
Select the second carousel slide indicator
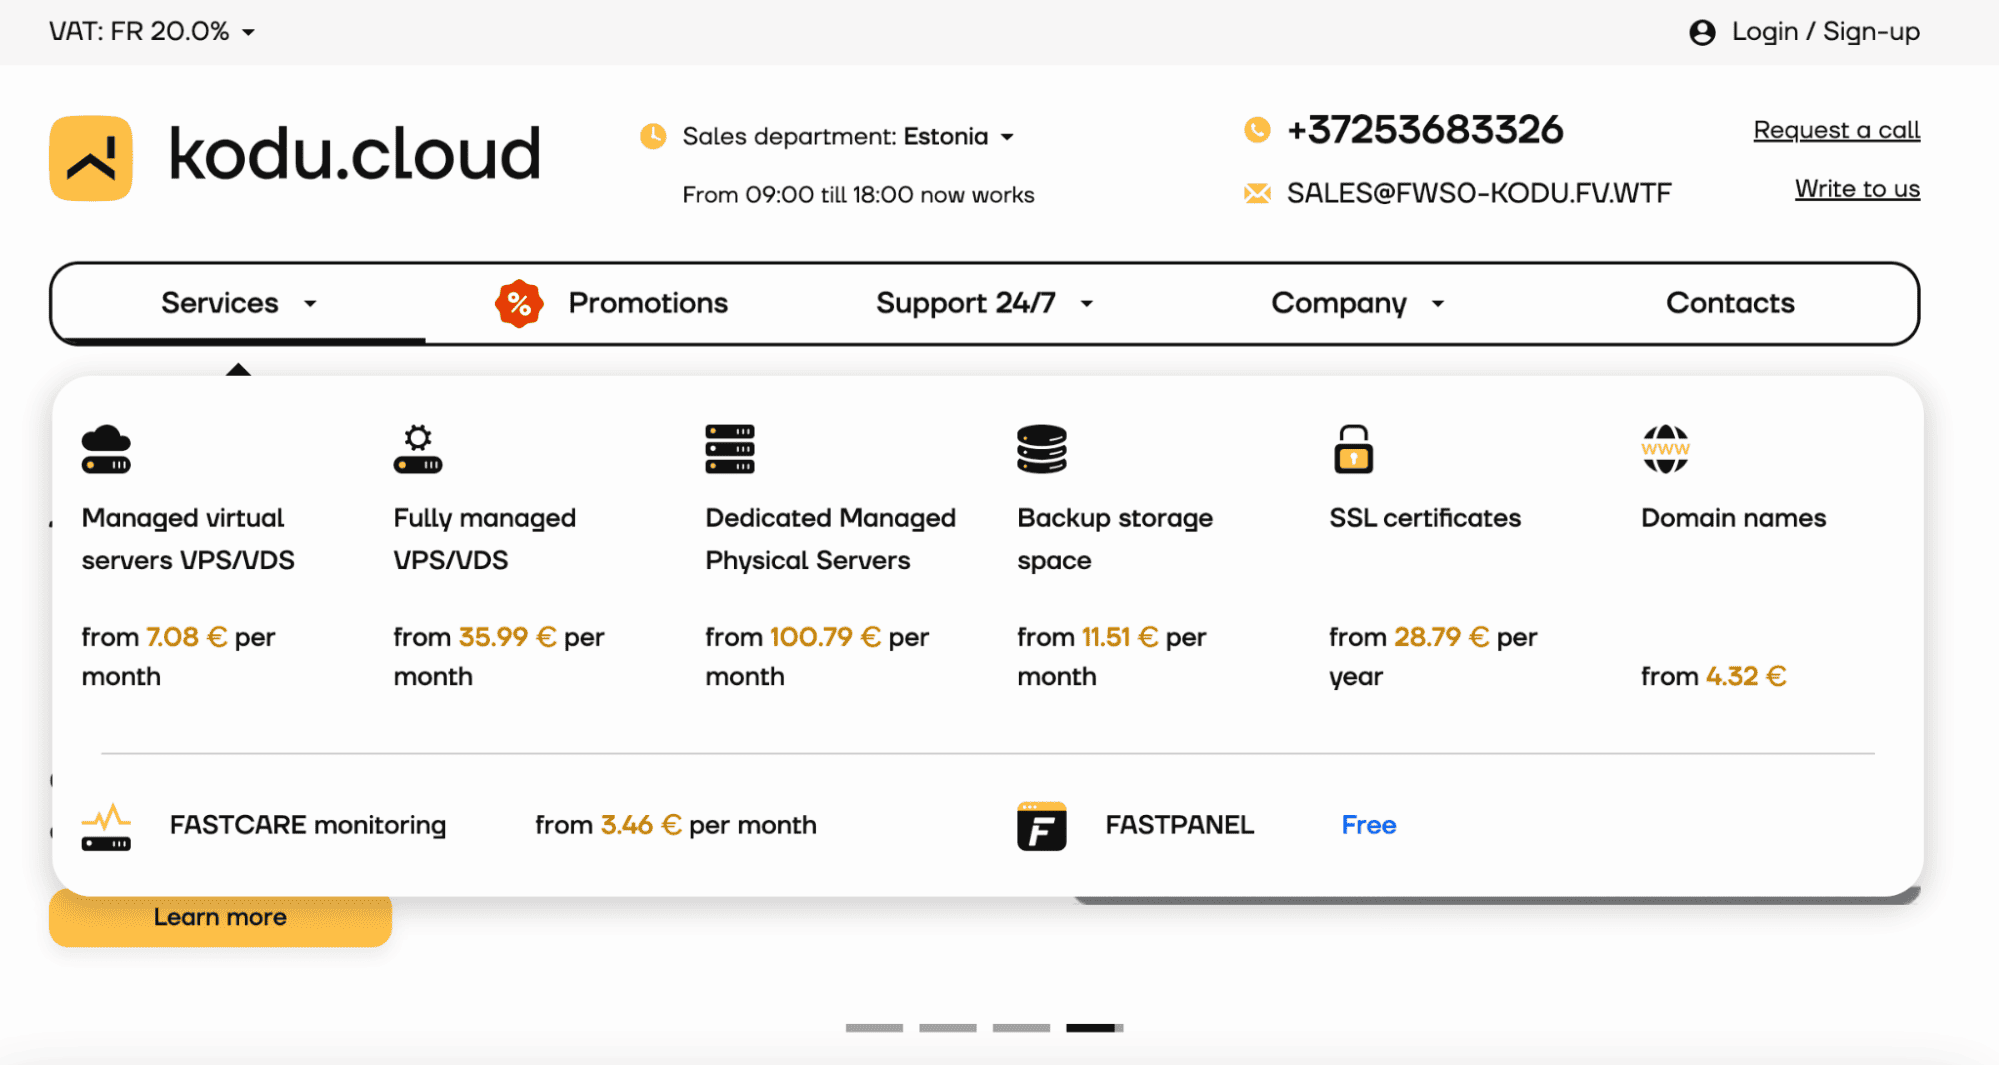(948, 1028)
